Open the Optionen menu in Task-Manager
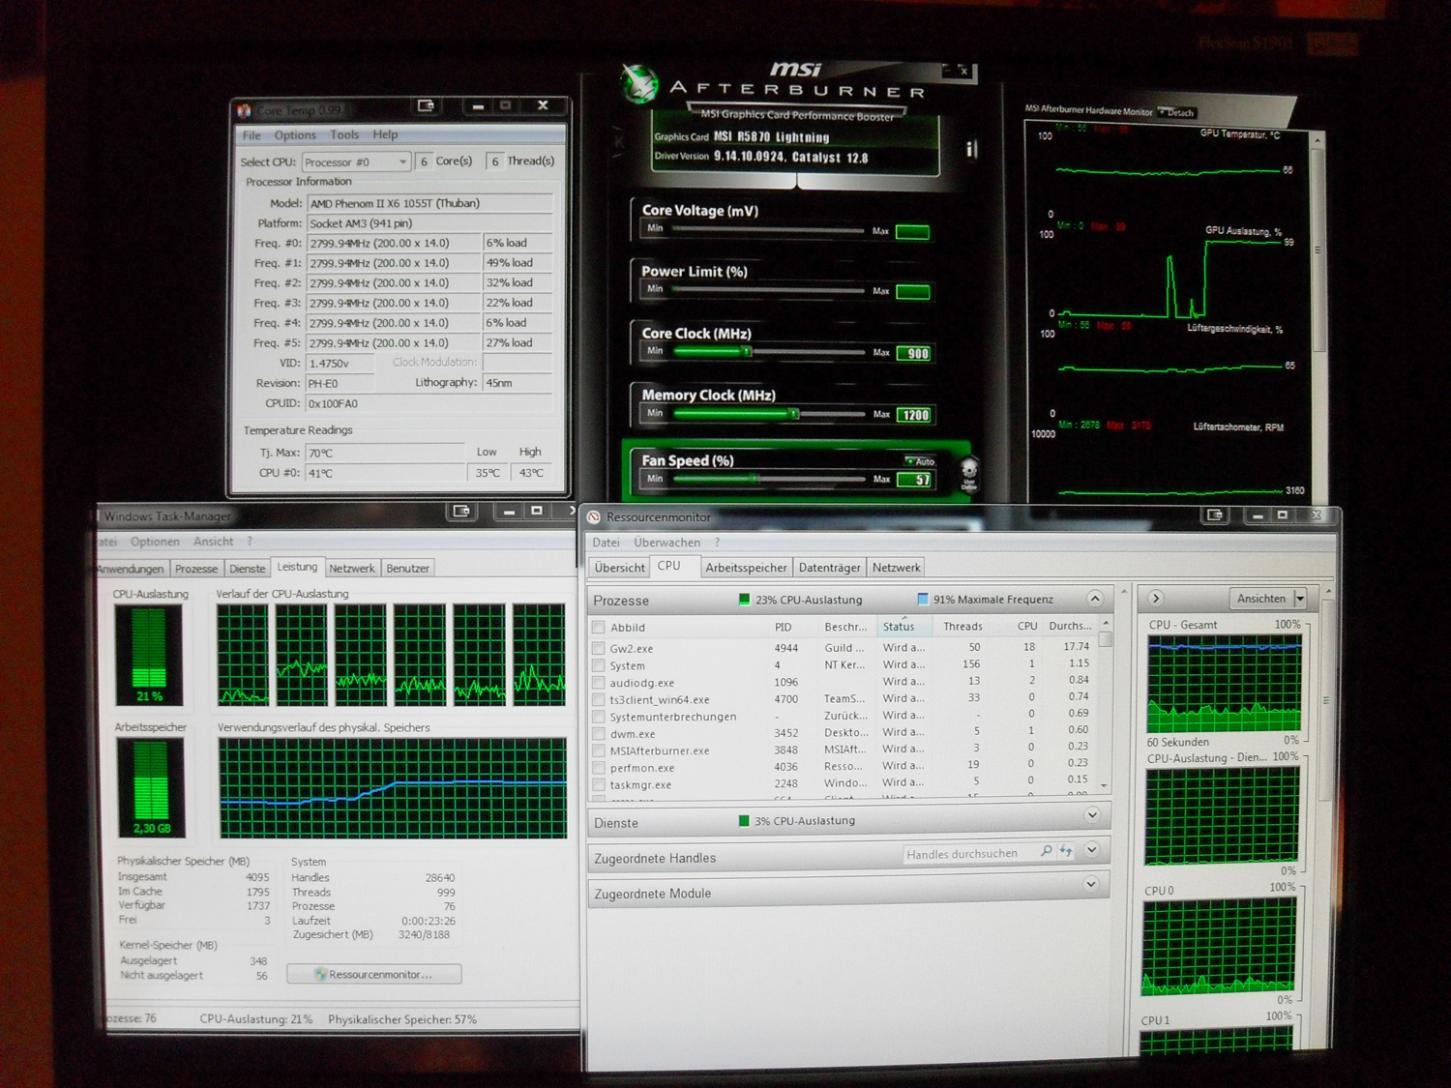The height and width of the screenshot is (1088, 1451). [155, 541]
